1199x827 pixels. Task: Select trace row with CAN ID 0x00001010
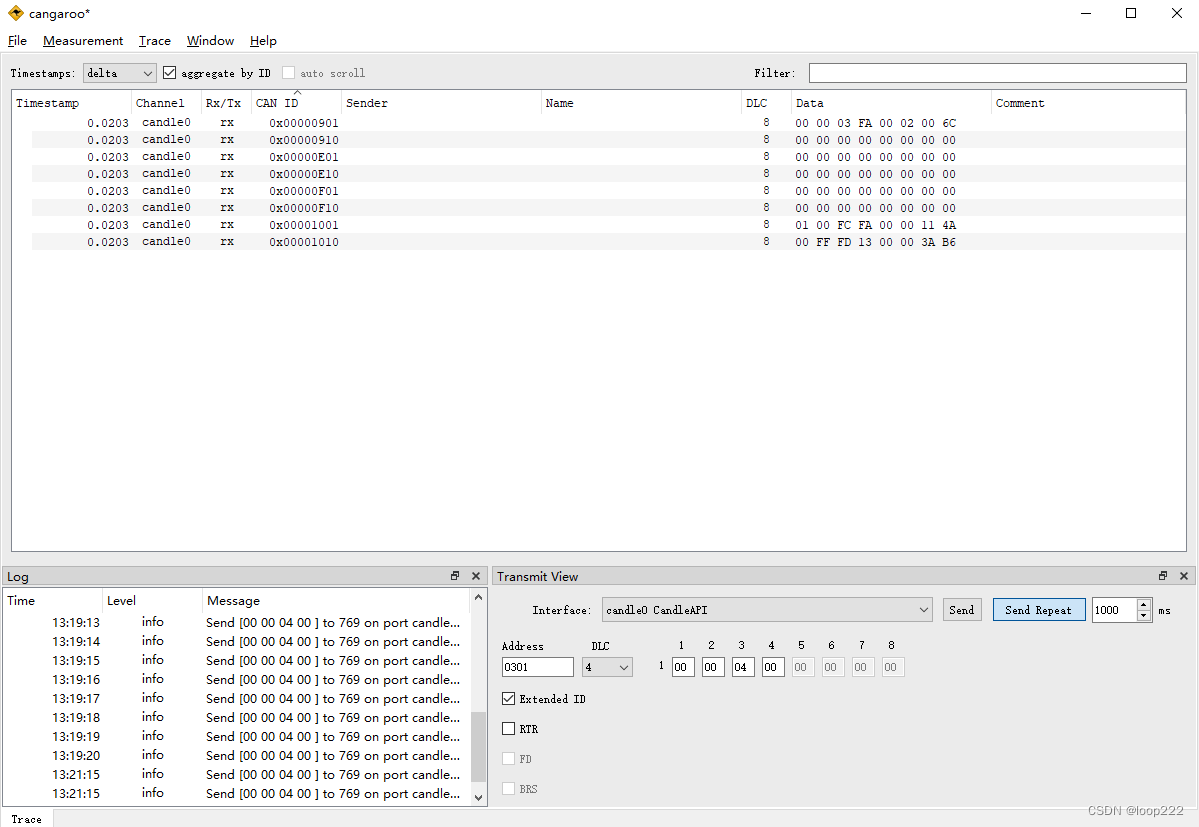tap(609, 242)
